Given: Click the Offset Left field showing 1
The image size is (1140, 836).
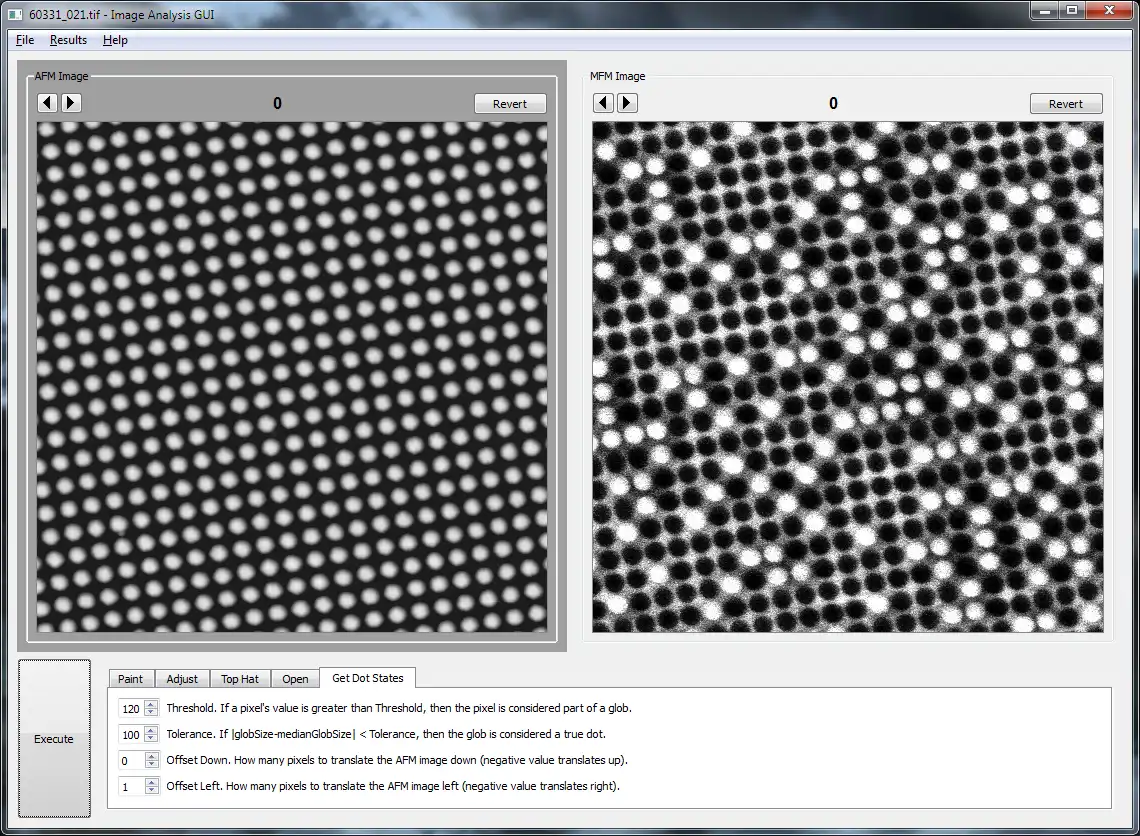Looking at the screenshot, I should coord(131,787).
